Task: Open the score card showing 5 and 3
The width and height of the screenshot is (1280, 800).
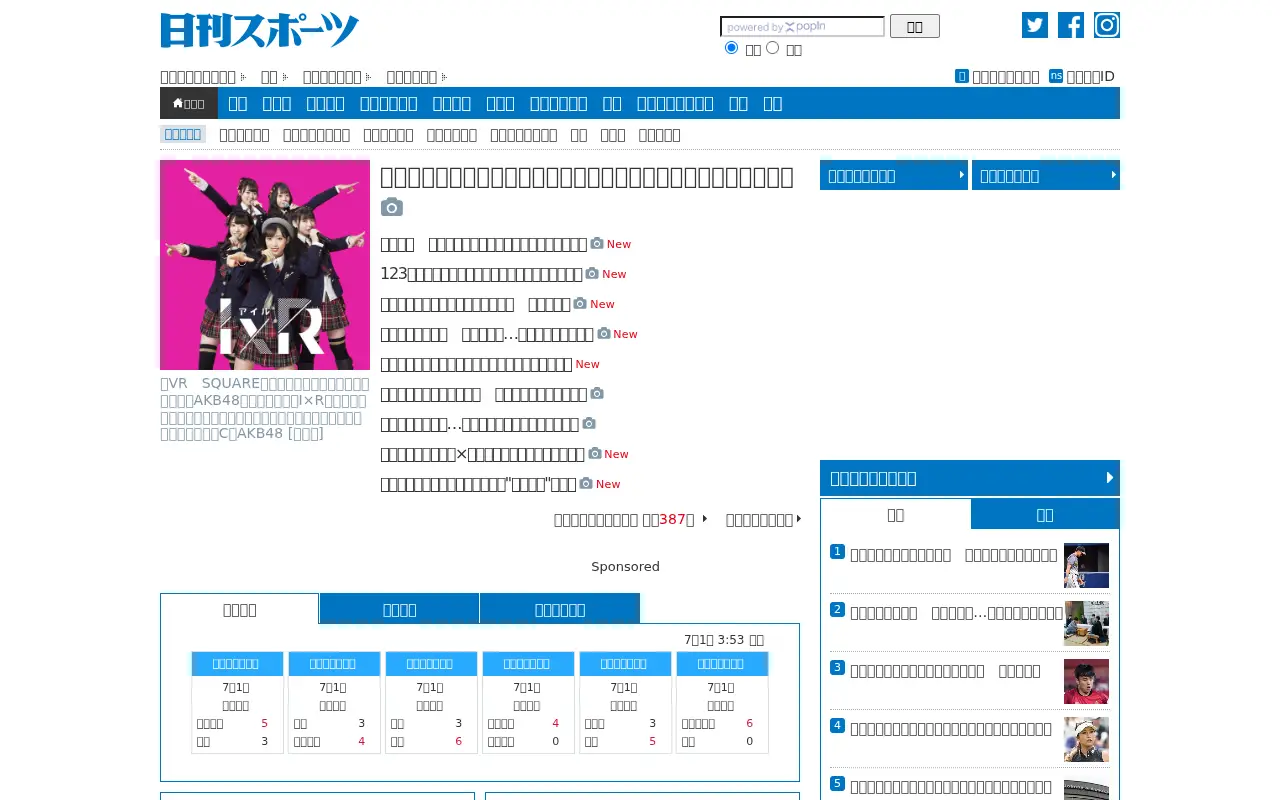Action: point(236,702)
